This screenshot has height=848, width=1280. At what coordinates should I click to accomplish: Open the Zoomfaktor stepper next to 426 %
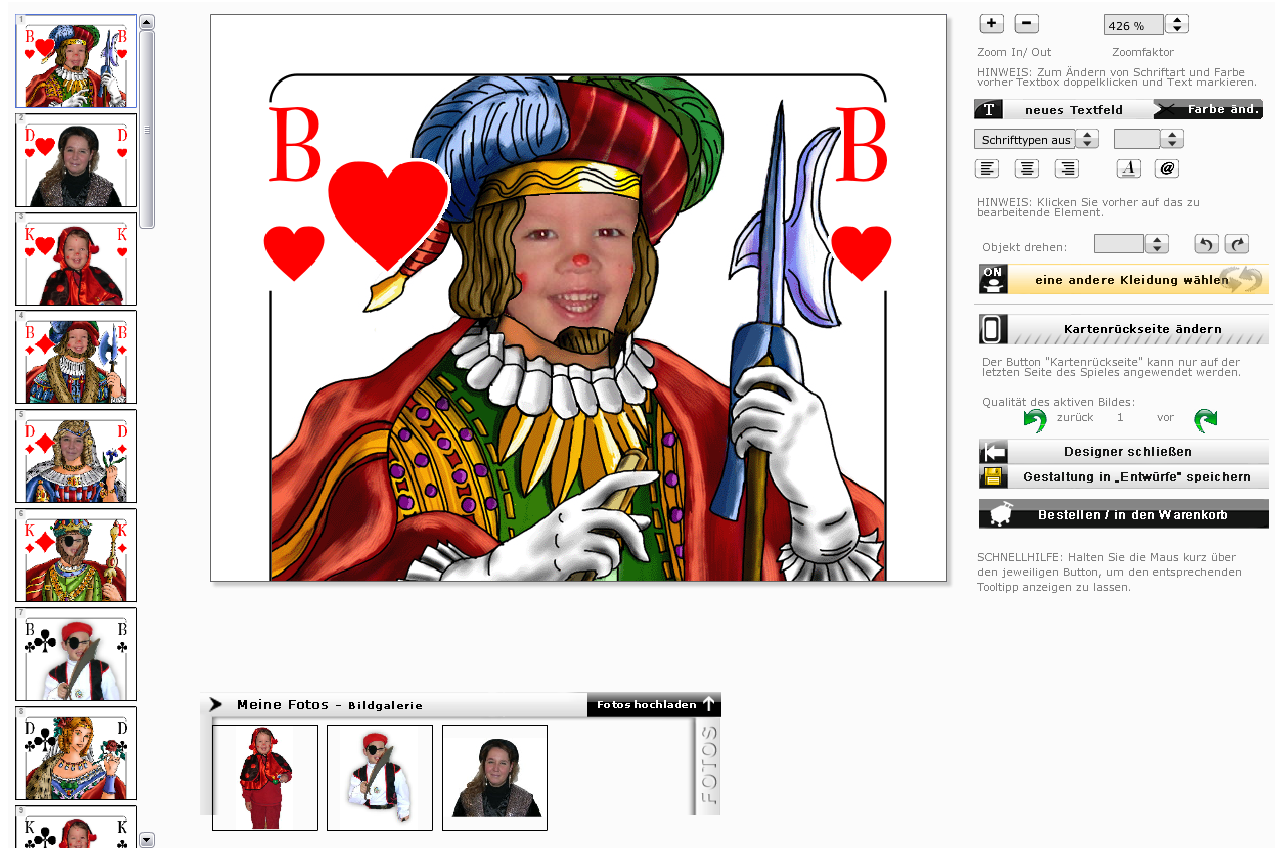[x=1177, y=24]
